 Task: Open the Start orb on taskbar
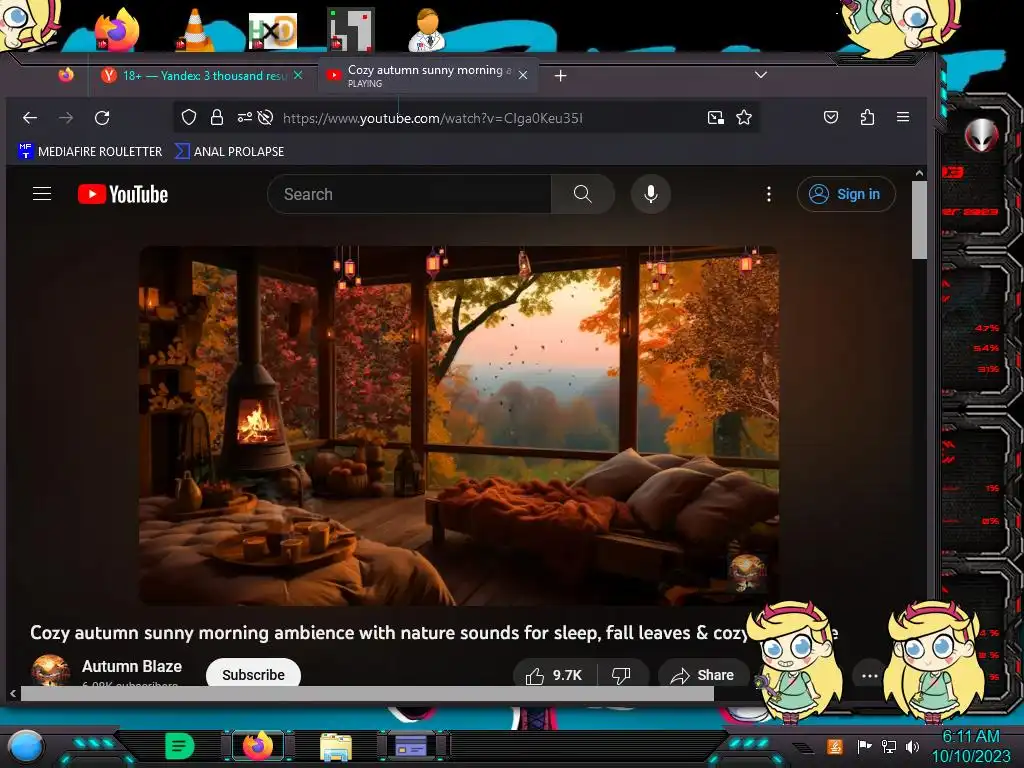[26, 747]
